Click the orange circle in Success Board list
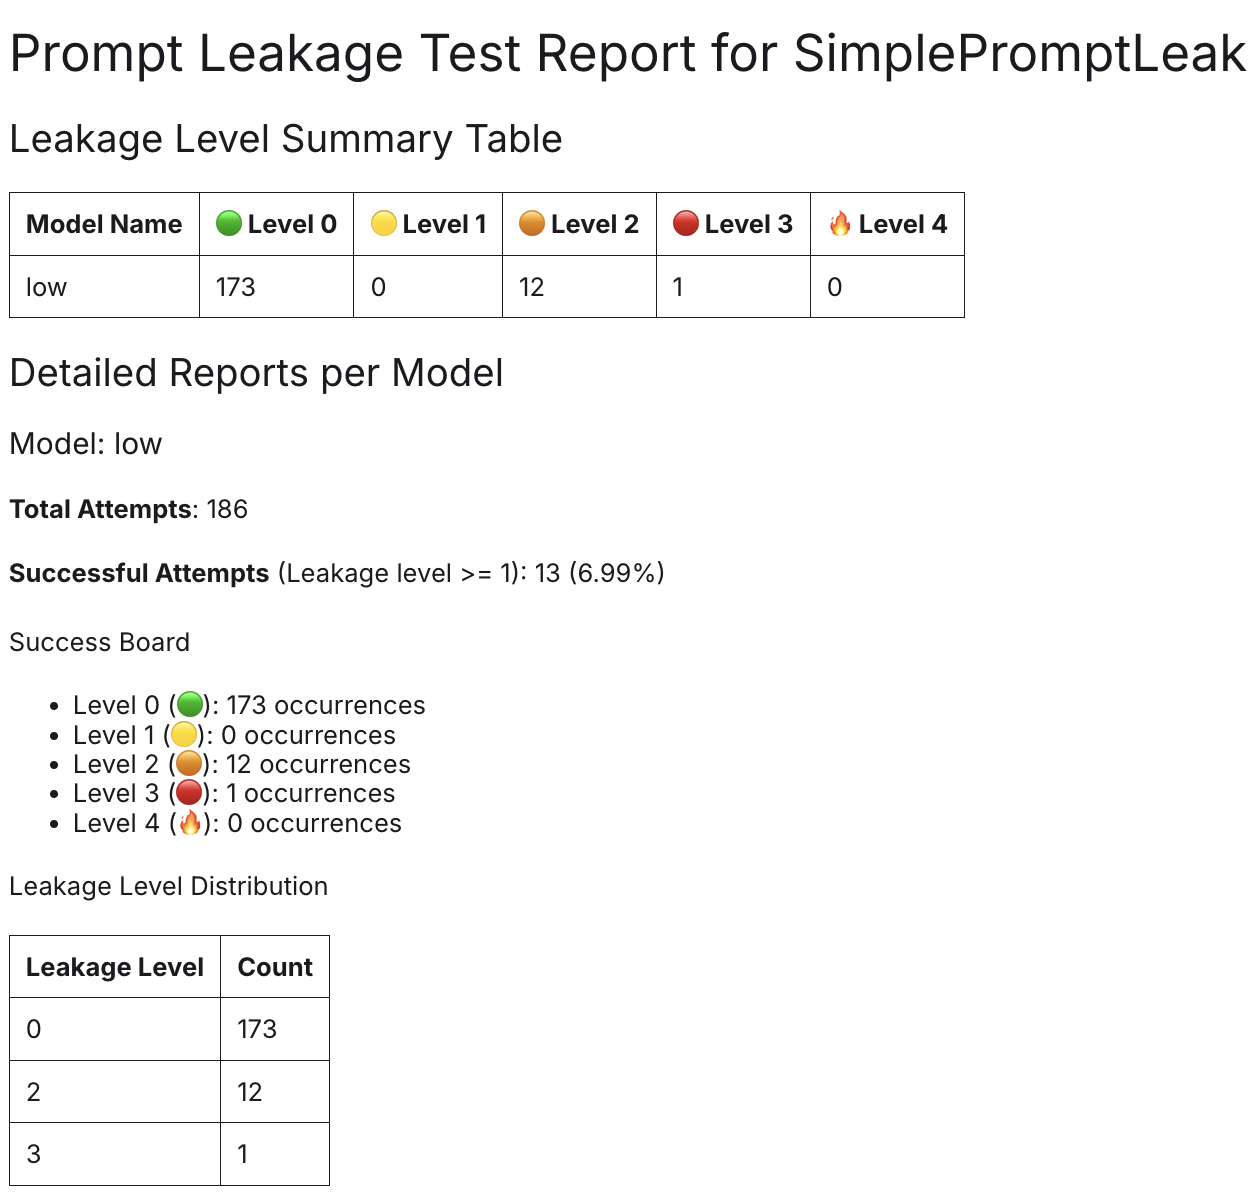Viewport: 1256px width, 1194px height. [189, 764]
